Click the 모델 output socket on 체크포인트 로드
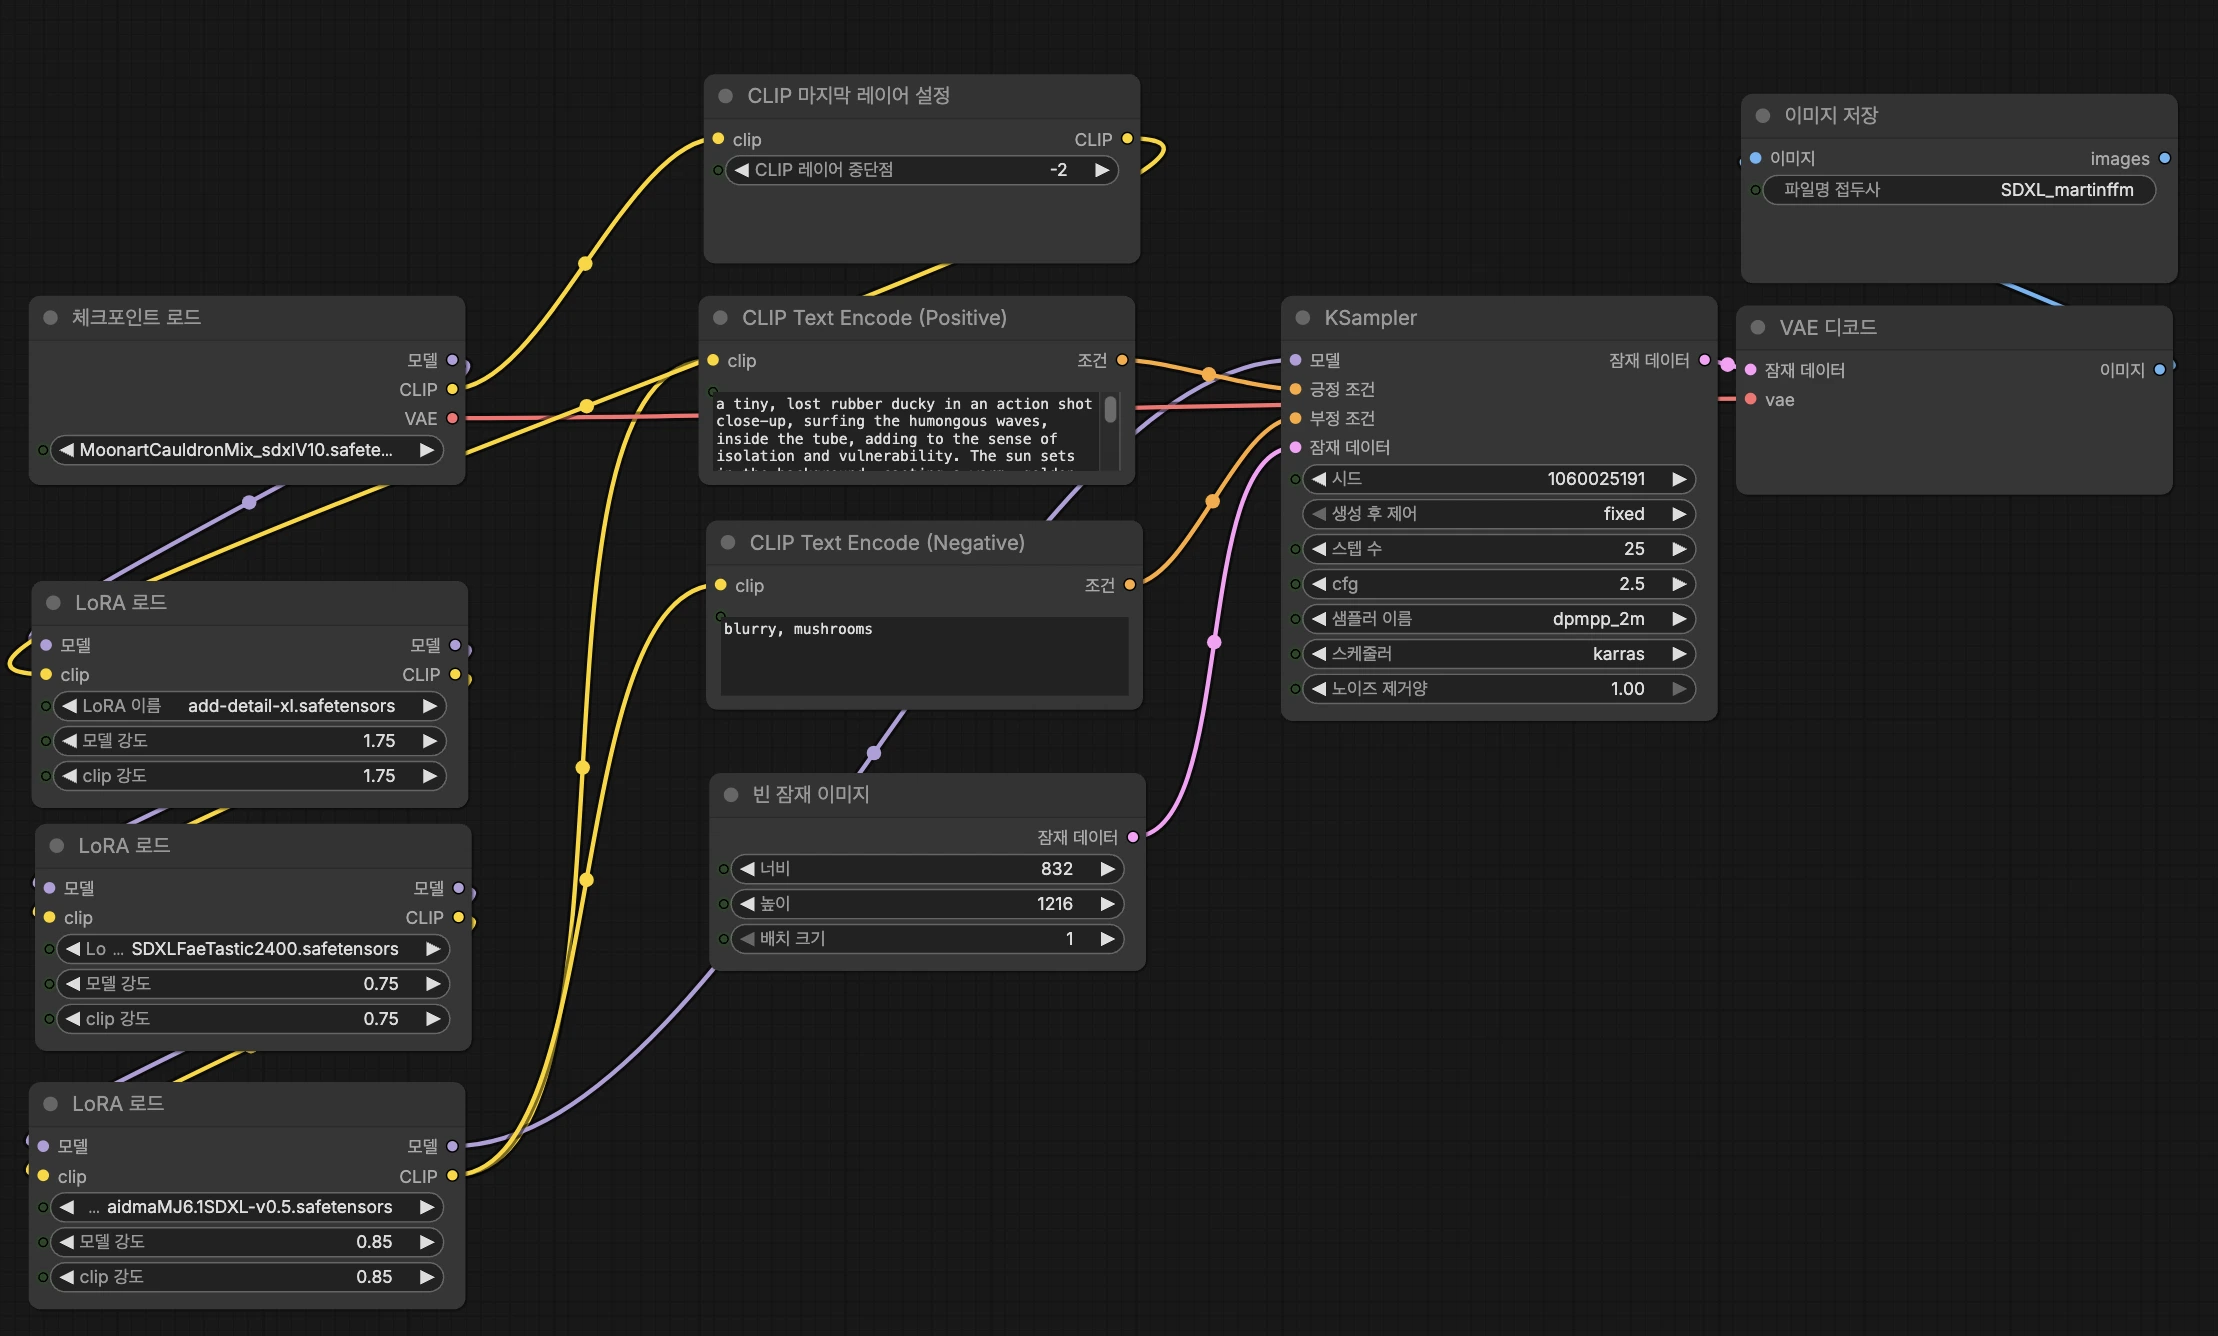 [x=453, y=360]
